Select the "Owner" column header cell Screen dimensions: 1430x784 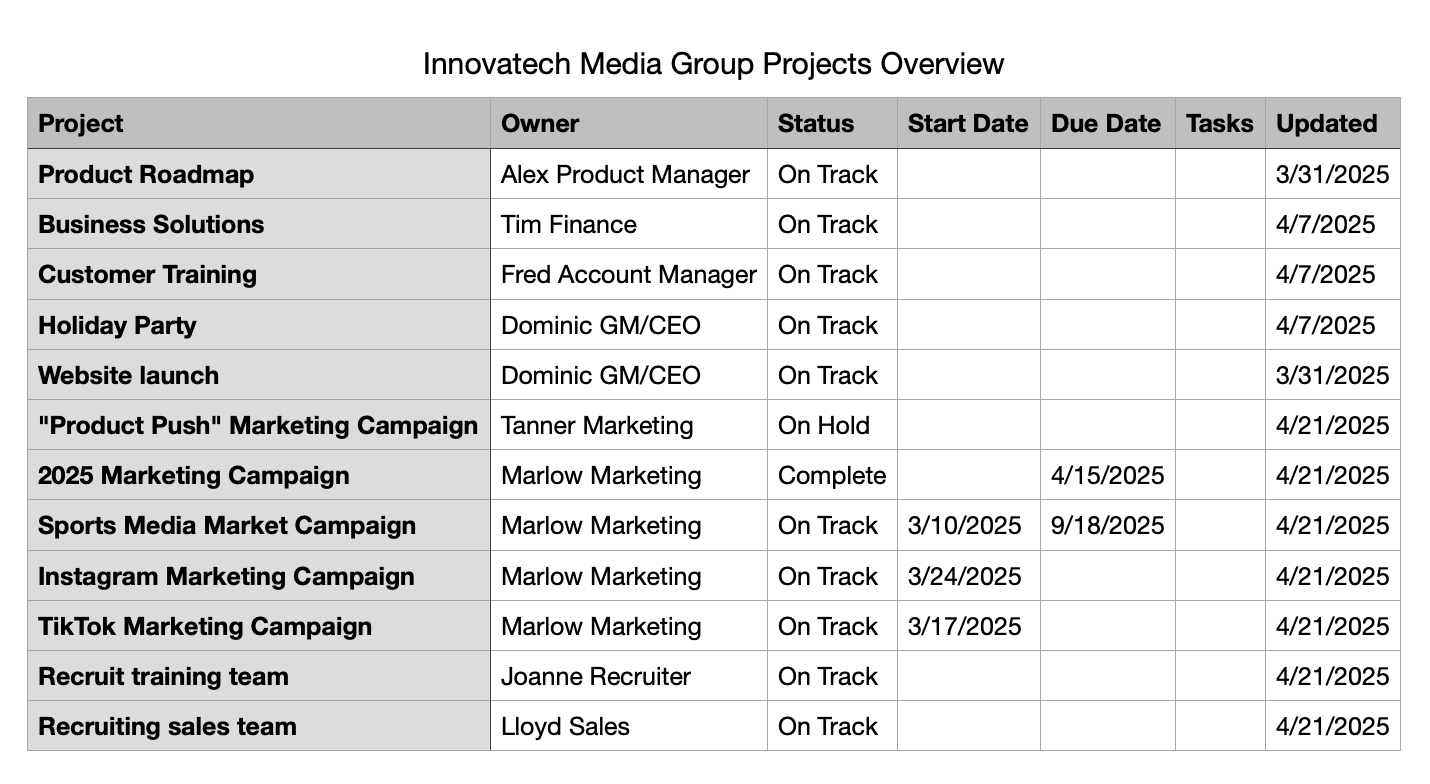(x=540, y=124)
